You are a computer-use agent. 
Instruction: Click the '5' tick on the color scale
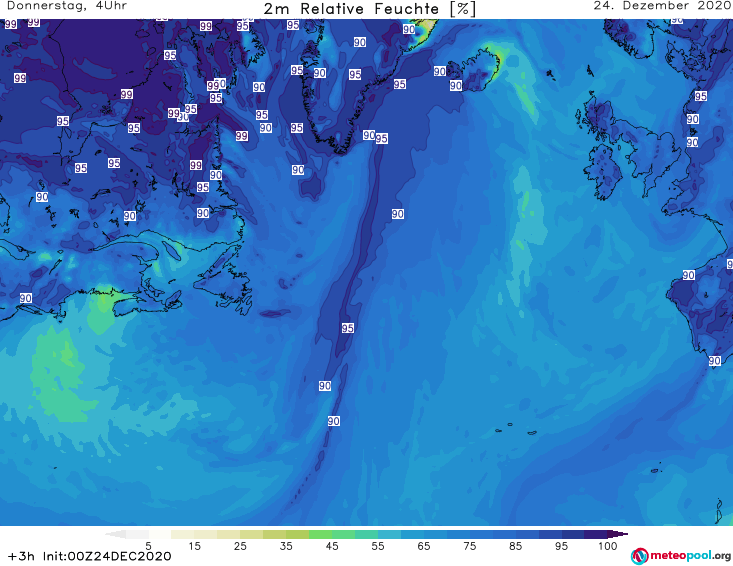tap(148, 546)
